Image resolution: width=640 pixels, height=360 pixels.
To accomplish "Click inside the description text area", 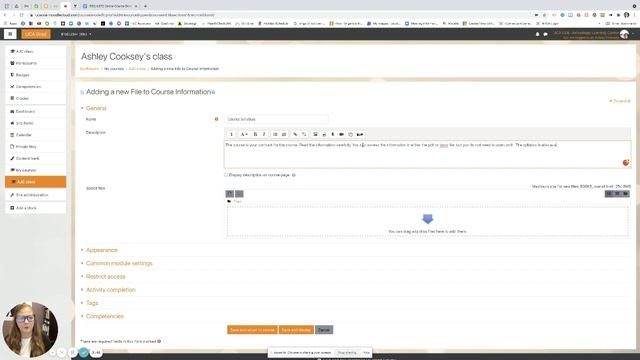I will pyautogui.click(x=427, y=155).
